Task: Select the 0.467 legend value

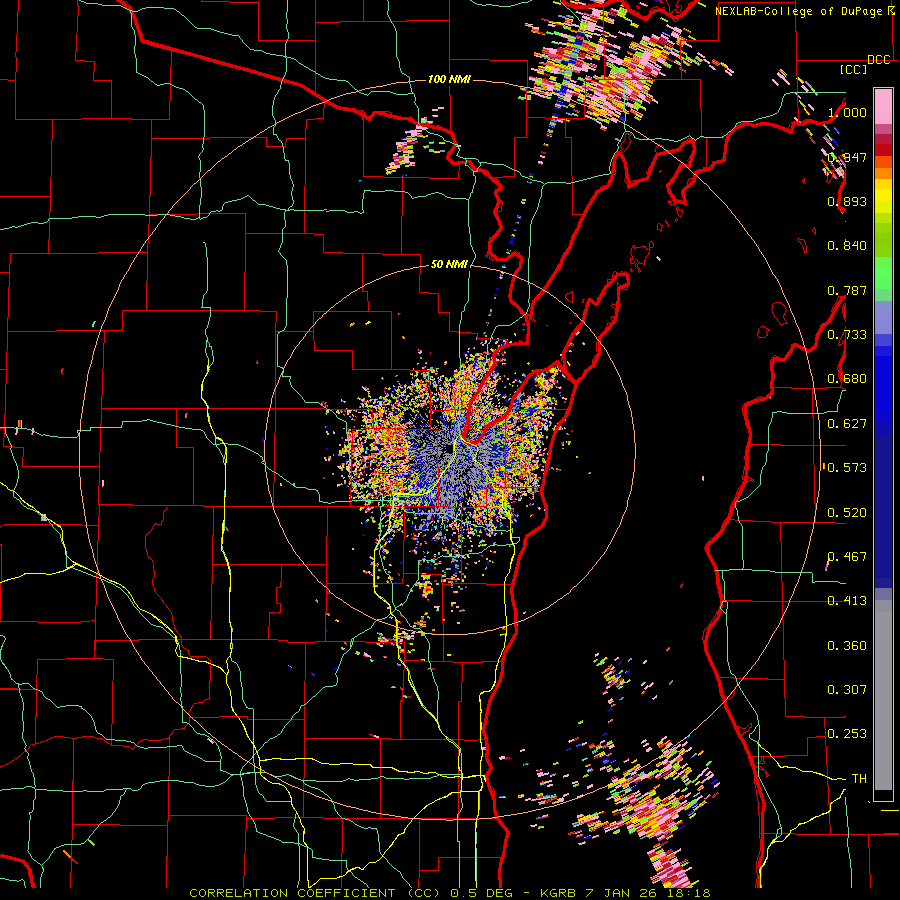Action: 847,557
